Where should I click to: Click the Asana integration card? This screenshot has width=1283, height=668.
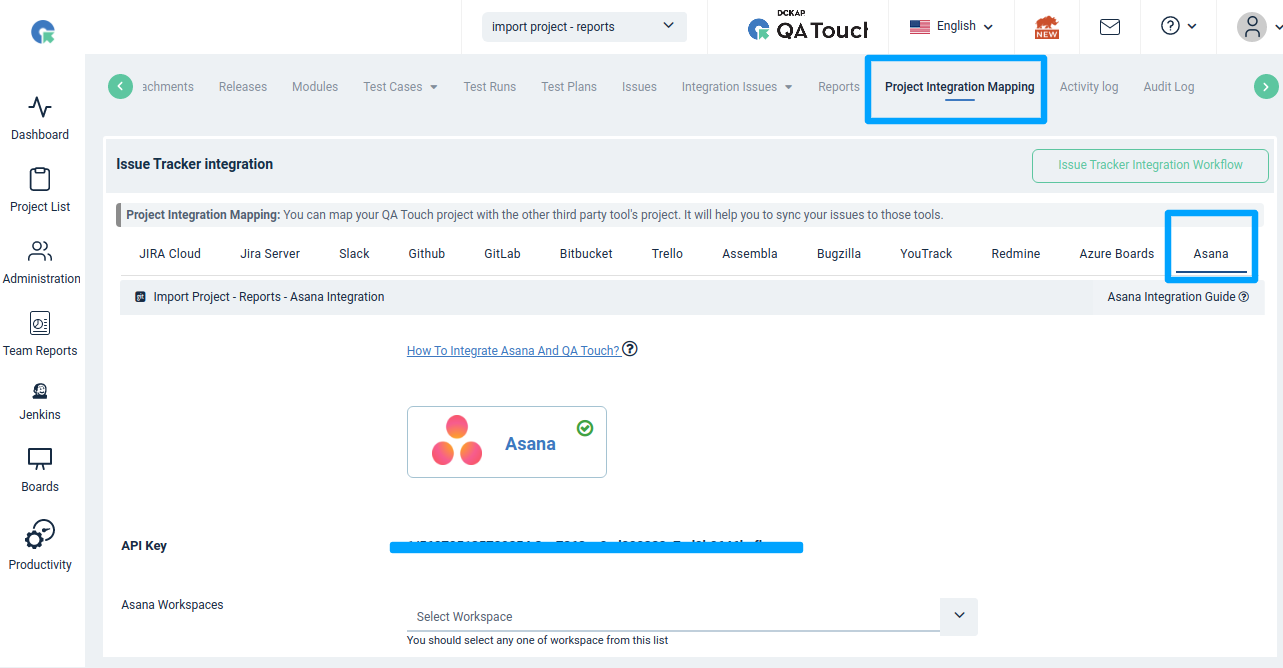[507, 442]
